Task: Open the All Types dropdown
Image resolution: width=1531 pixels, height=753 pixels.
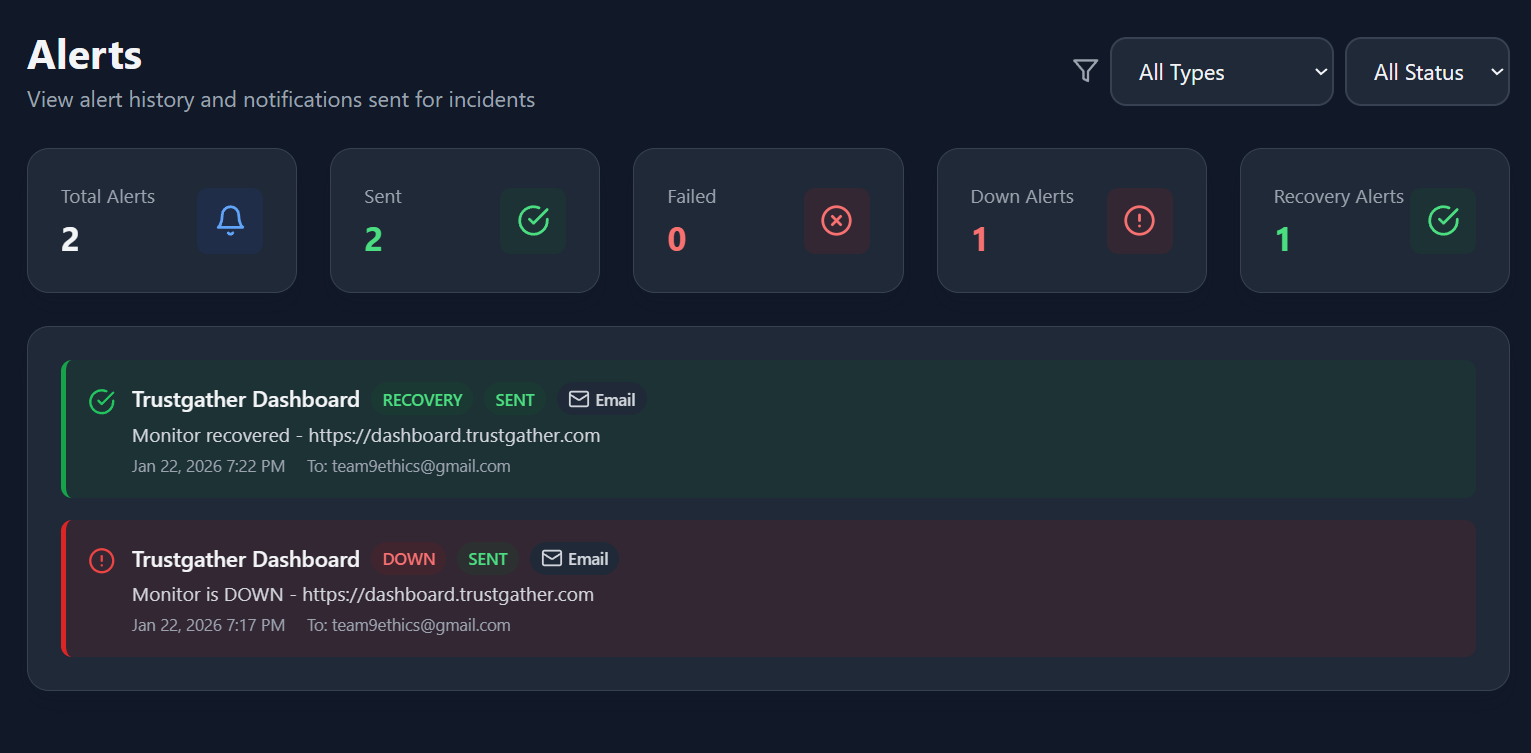Action: (1221, 71)
